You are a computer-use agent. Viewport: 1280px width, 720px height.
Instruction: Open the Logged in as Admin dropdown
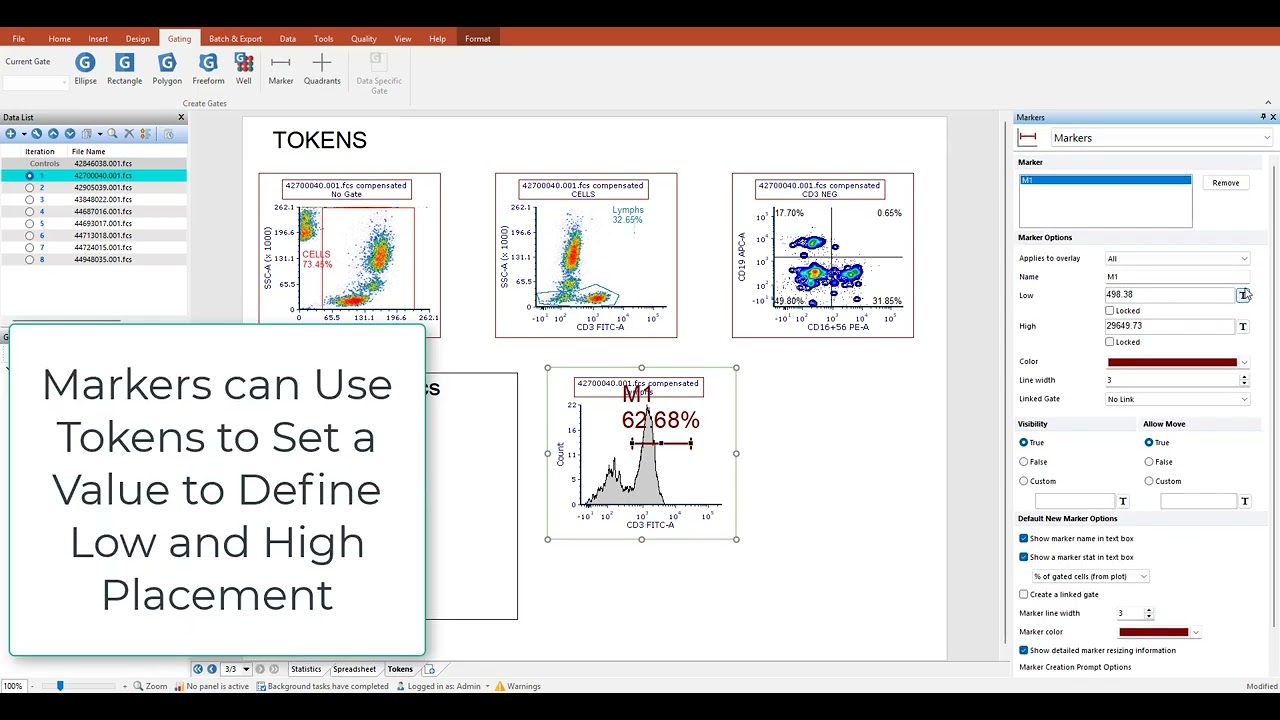(489, 687)
